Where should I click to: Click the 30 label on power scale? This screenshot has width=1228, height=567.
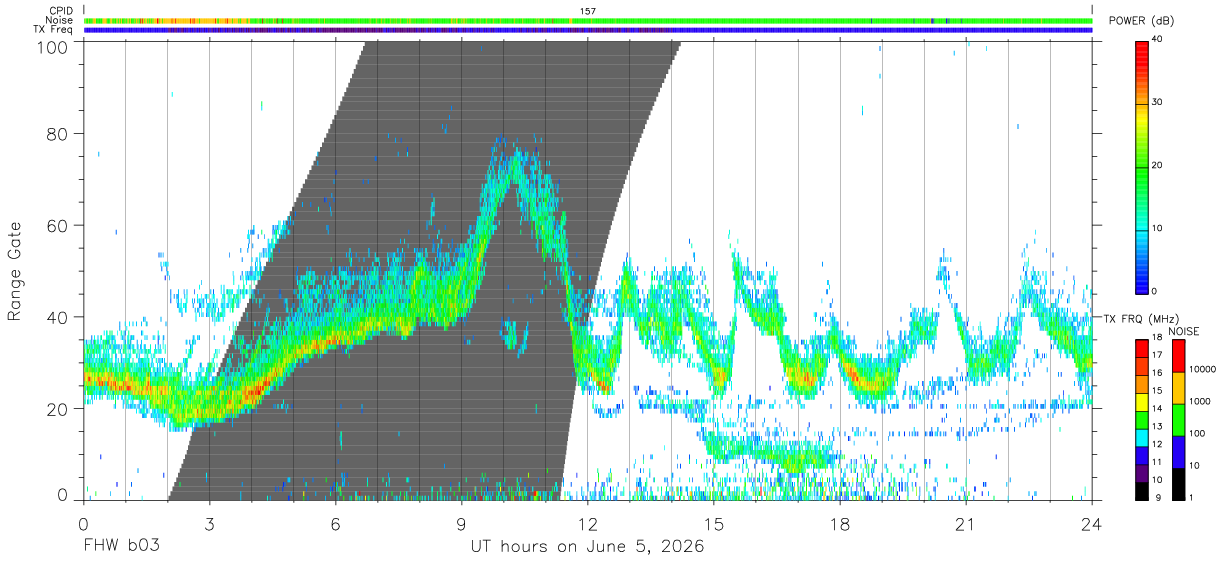[x=1157, y=103]
